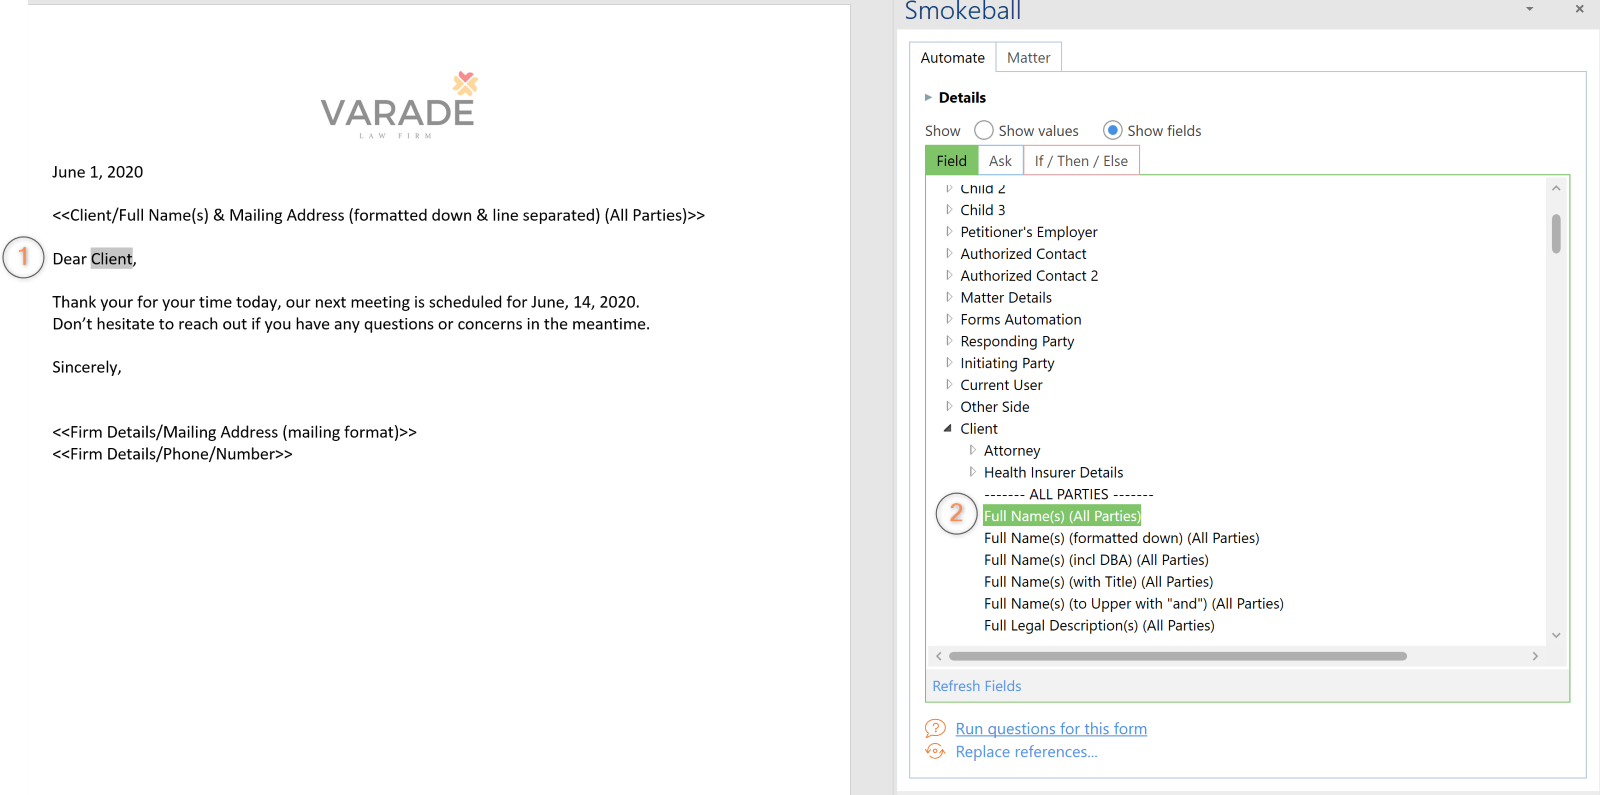Image resolution: width=1600 pixels, height=795 pixels.
Task: Open the Smokeball pane options dropdown arrow
Action: (1529, 9)
